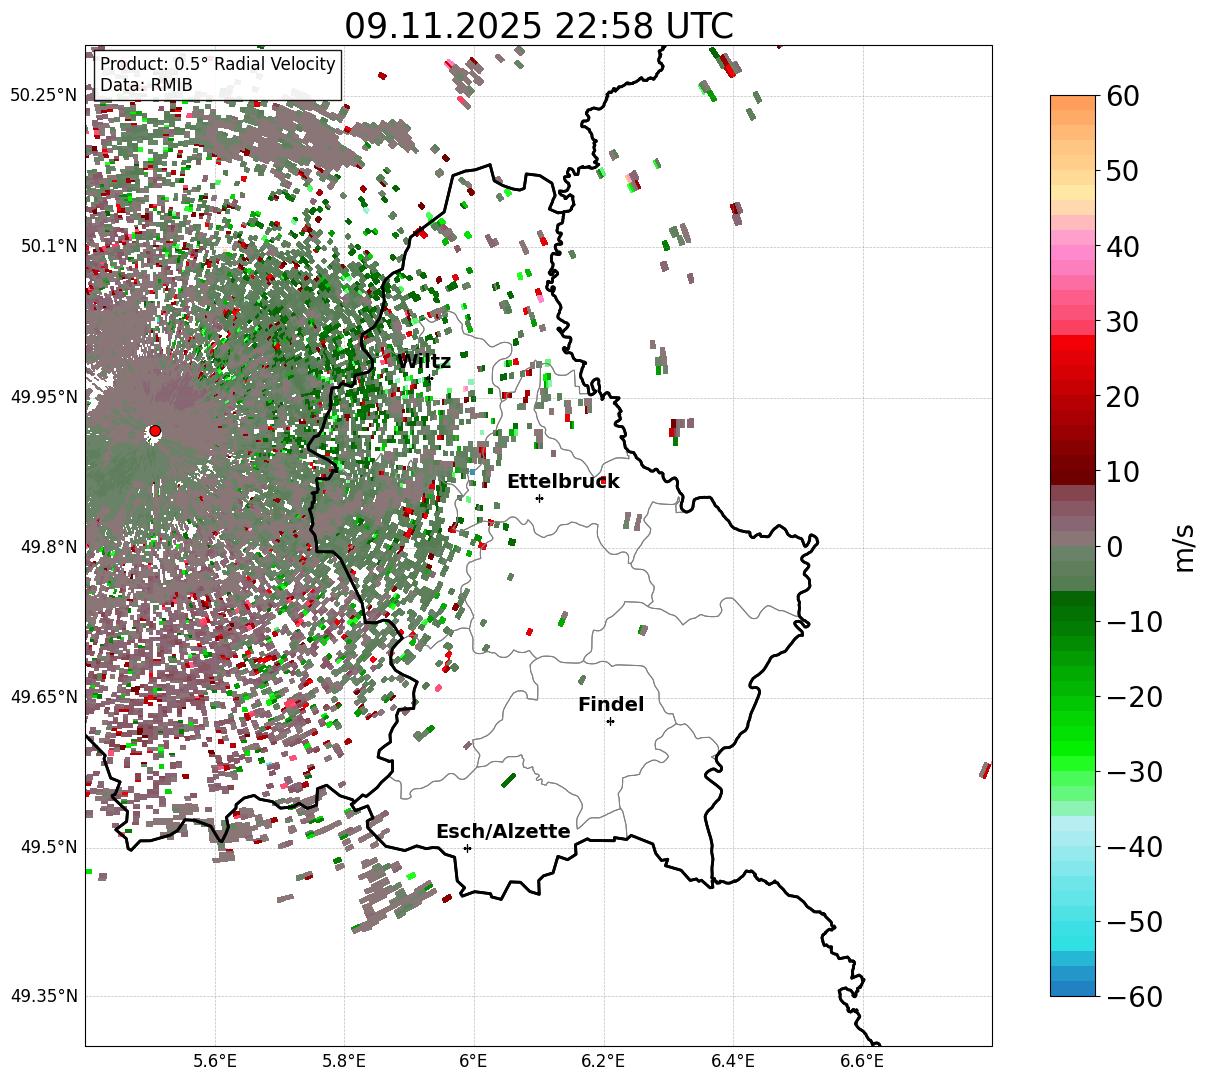The height and width of the screenshot is (1081, 1207).
Task: Click the colorbar −60 tick label
Action: click(1134, 997)
